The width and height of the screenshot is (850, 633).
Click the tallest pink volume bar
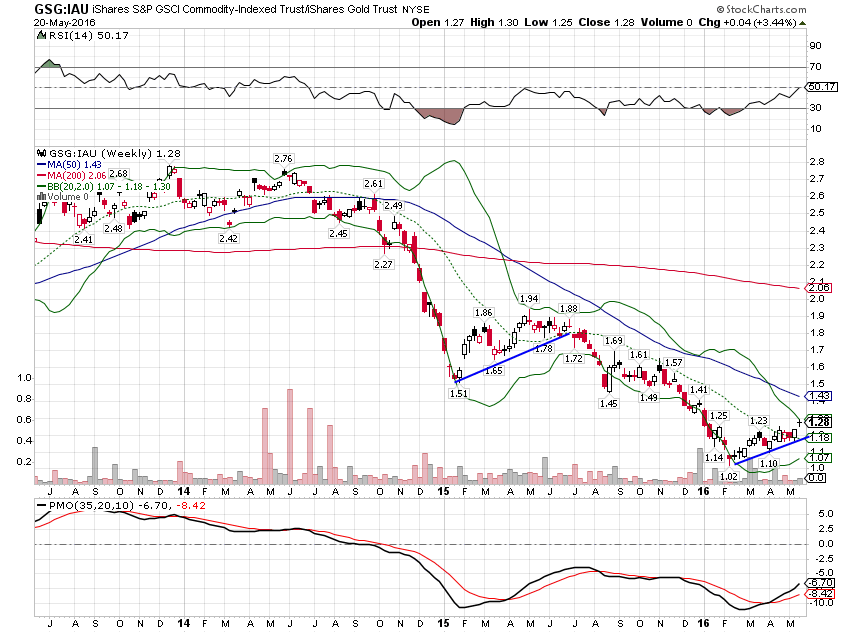tap(290, 436)
